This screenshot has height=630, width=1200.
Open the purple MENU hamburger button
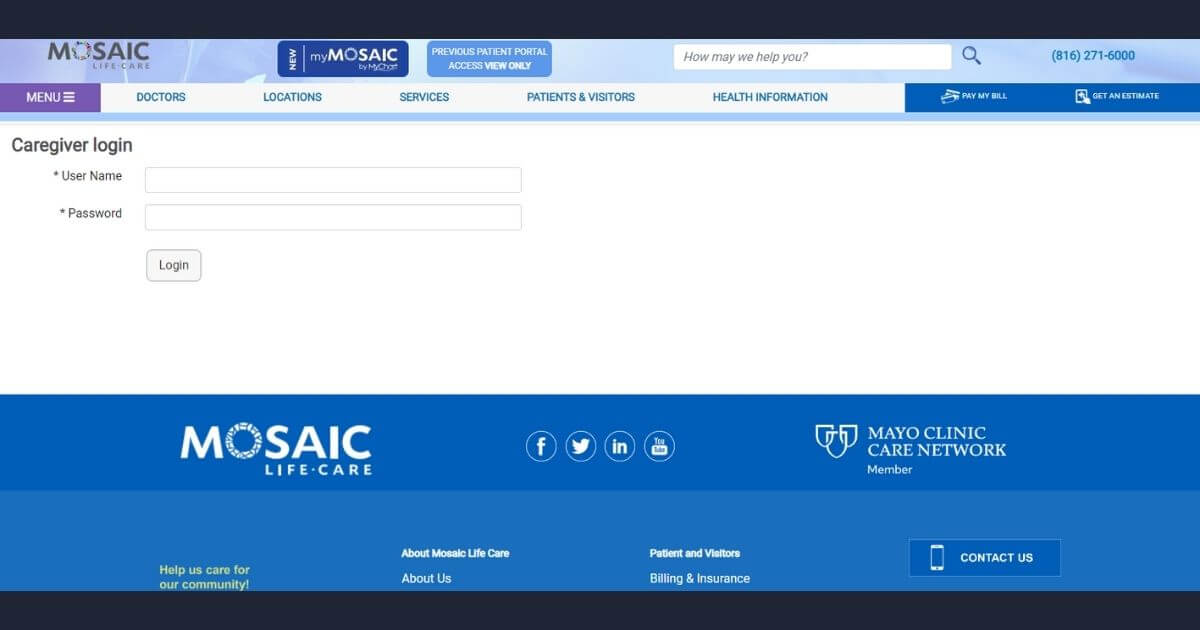click(50, 97)
